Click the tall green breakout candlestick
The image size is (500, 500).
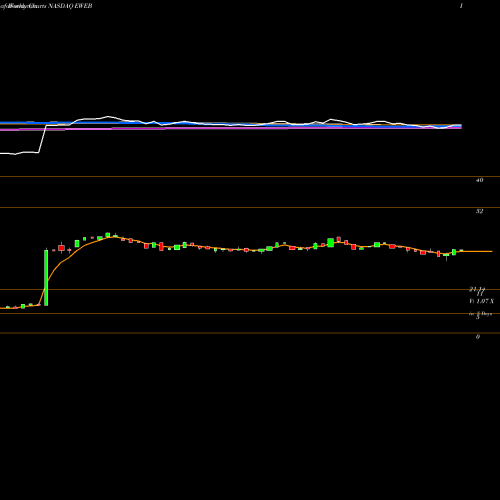(x=46, y=277)
